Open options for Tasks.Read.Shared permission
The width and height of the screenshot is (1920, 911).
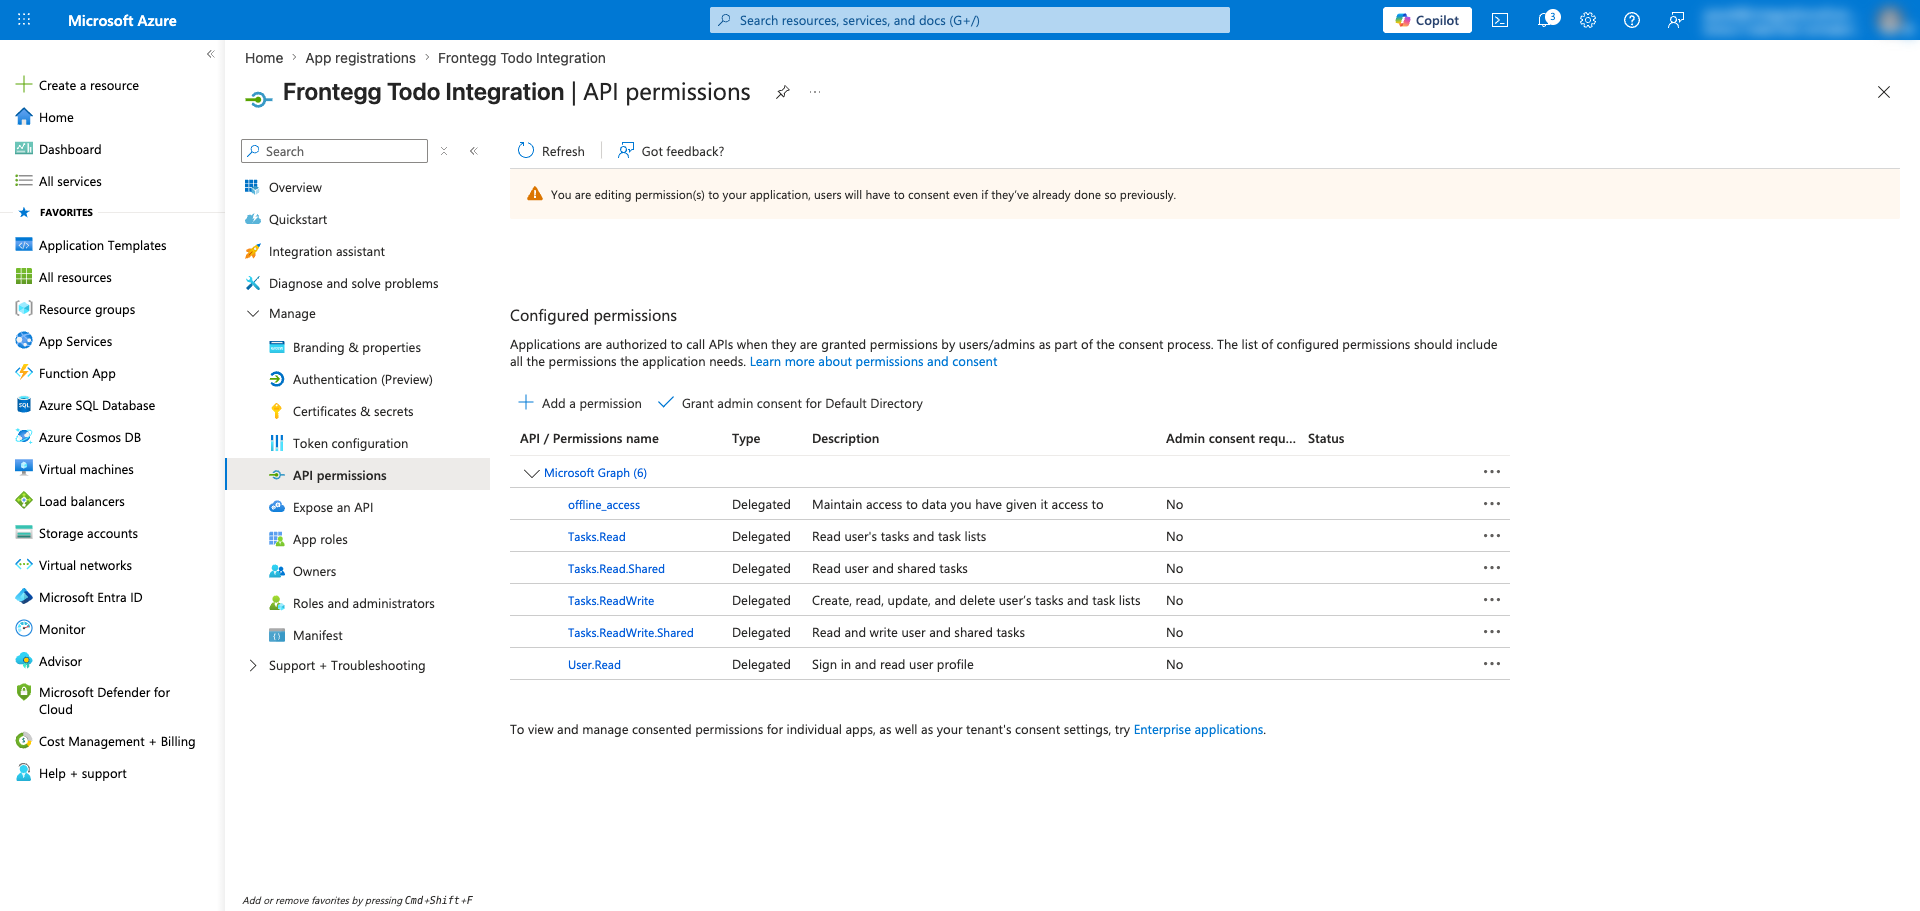1492,568
